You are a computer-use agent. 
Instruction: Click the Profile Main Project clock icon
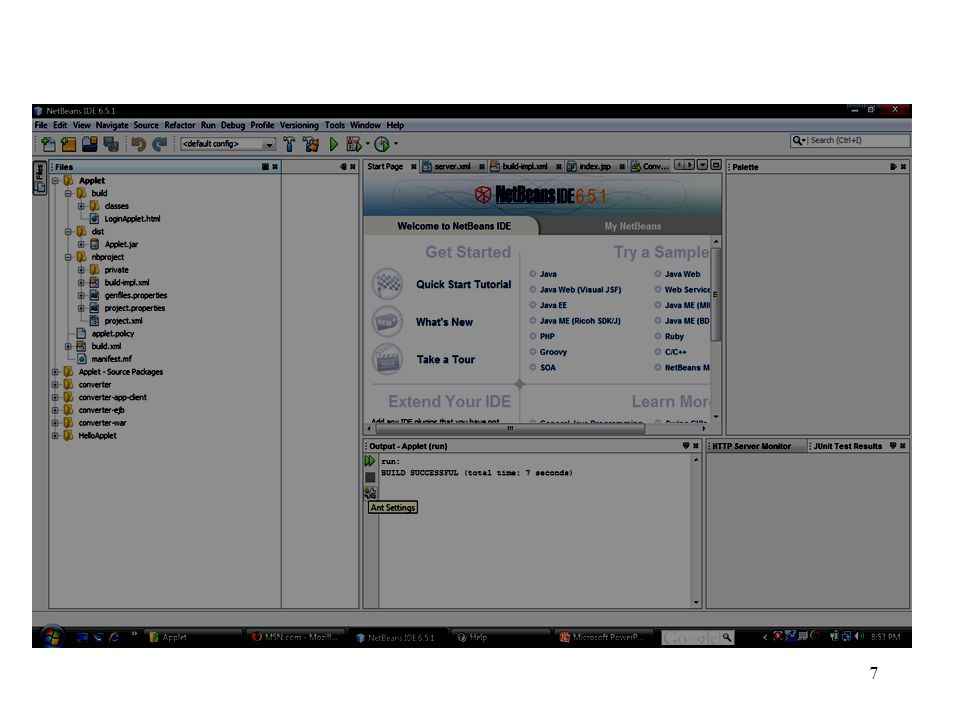pos(382,144)
